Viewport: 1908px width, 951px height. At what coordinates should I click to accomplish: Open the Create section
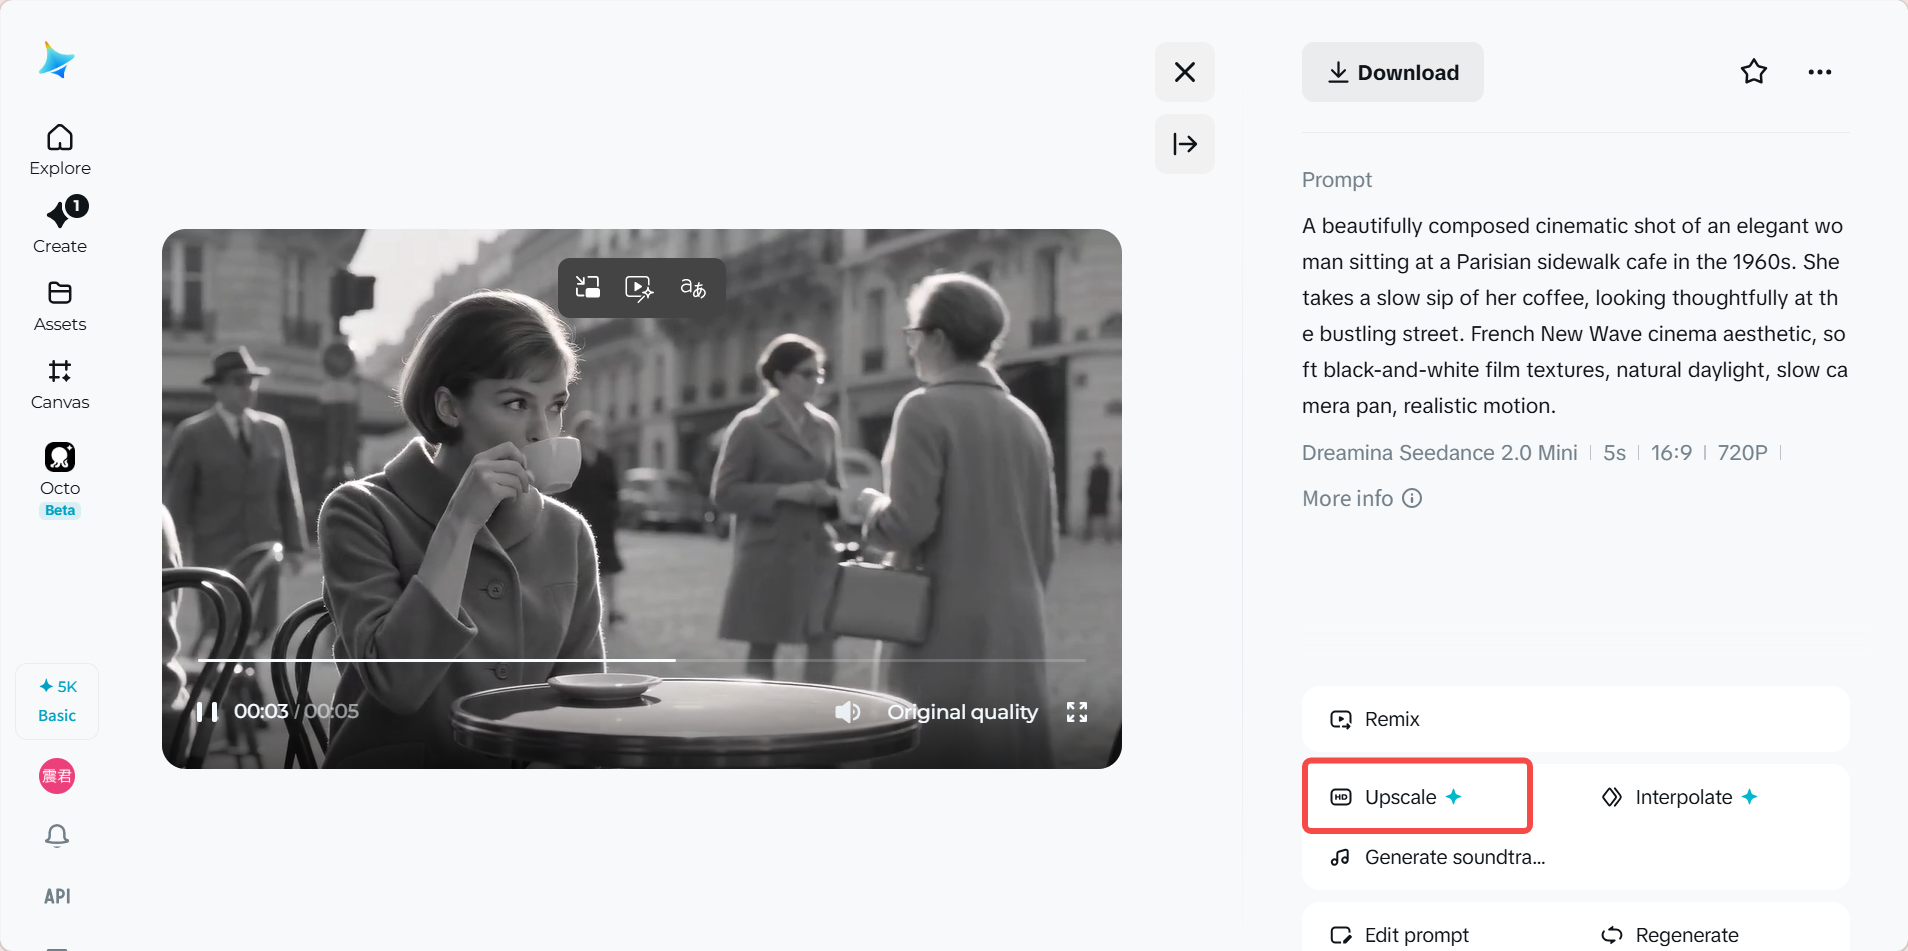[60, 227]
